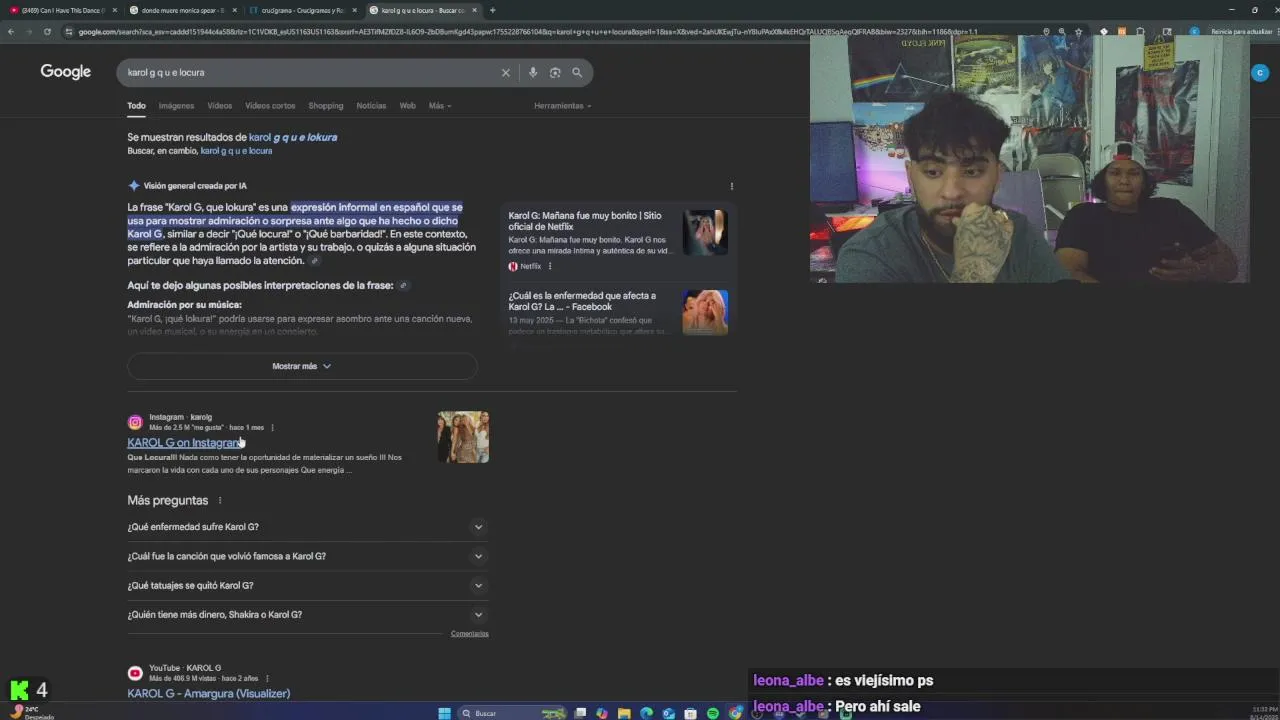Image resolution: width=1280 pixels, height=720 pixels.
Task: Click link chip after AI overview first paragraph
Action: [x=314, y=261]
